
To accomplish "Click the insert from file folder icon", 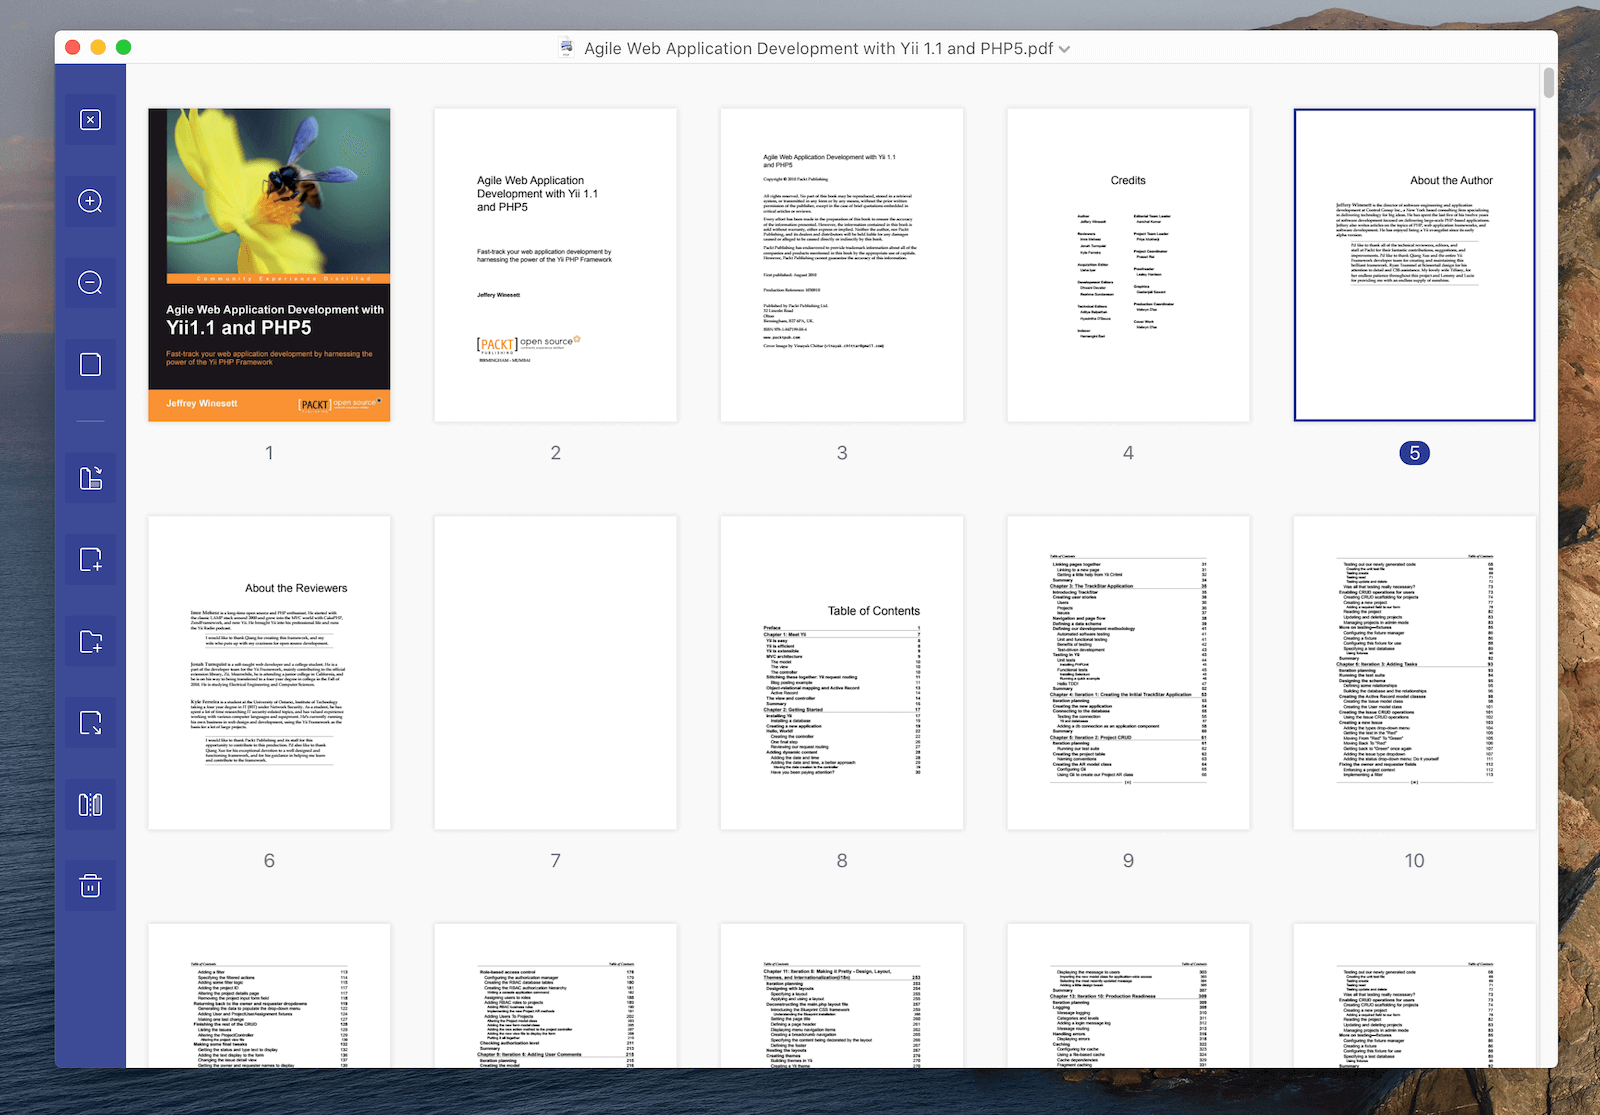I will click(90, 642).
